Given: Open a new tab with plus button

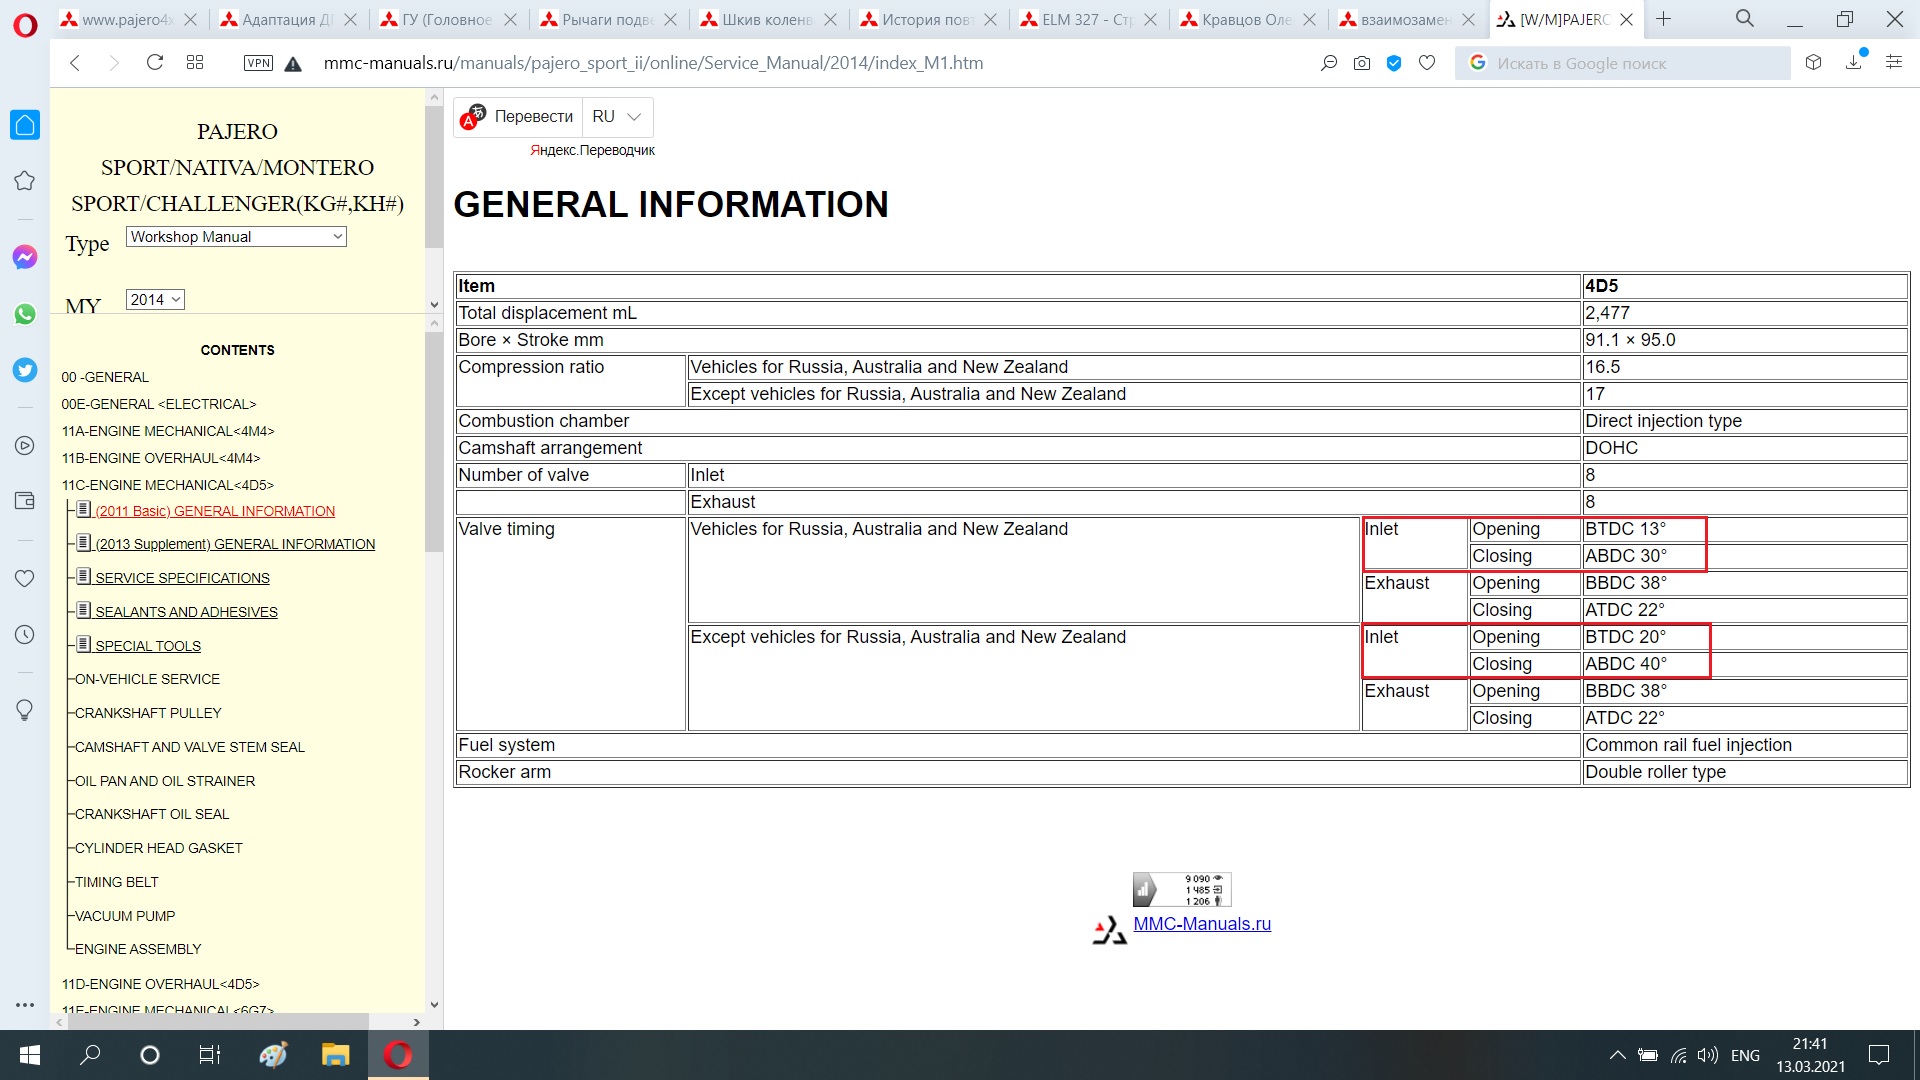Looking at the screenshot, I should click(x=1663, y=19).
